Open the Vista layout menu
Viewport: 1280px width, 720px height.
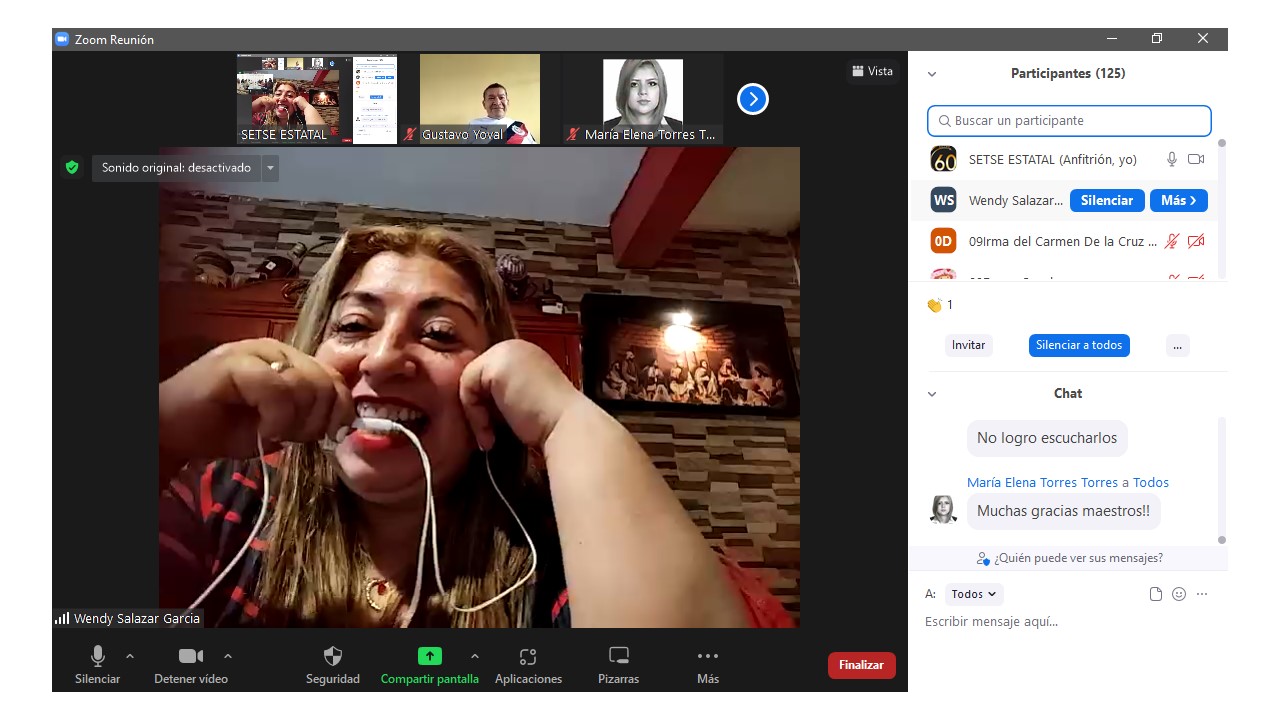pyautogui.click(x=872, y=71)
